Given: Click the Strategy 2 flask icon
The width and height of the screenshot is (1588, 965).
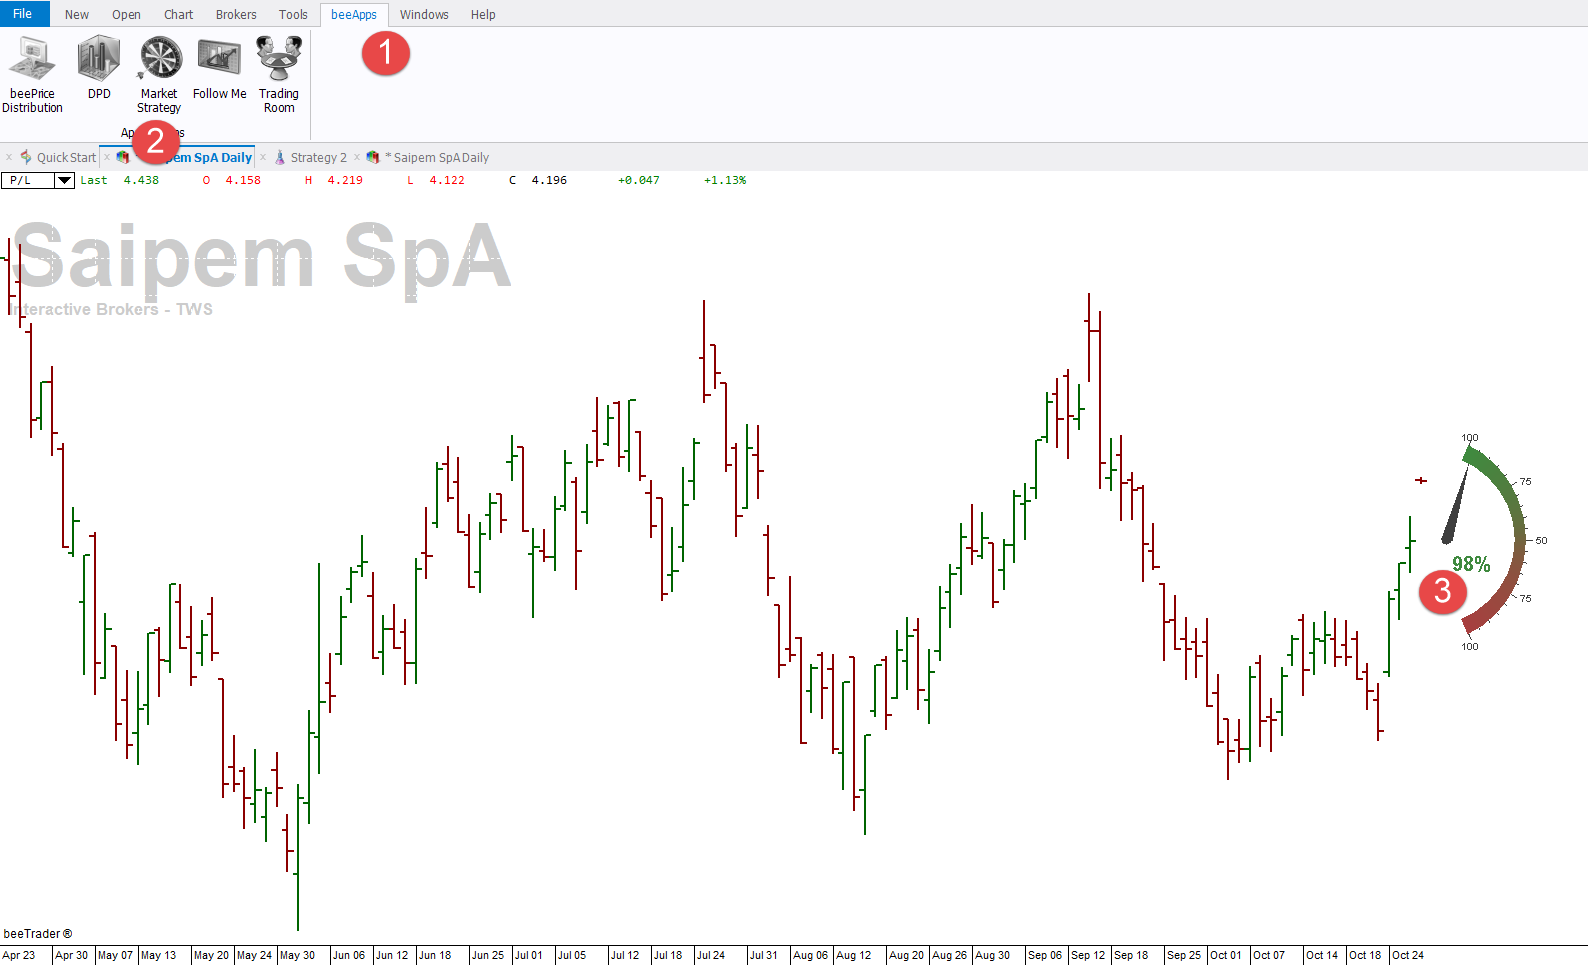Looking at the screenshot, I should 280,157.
